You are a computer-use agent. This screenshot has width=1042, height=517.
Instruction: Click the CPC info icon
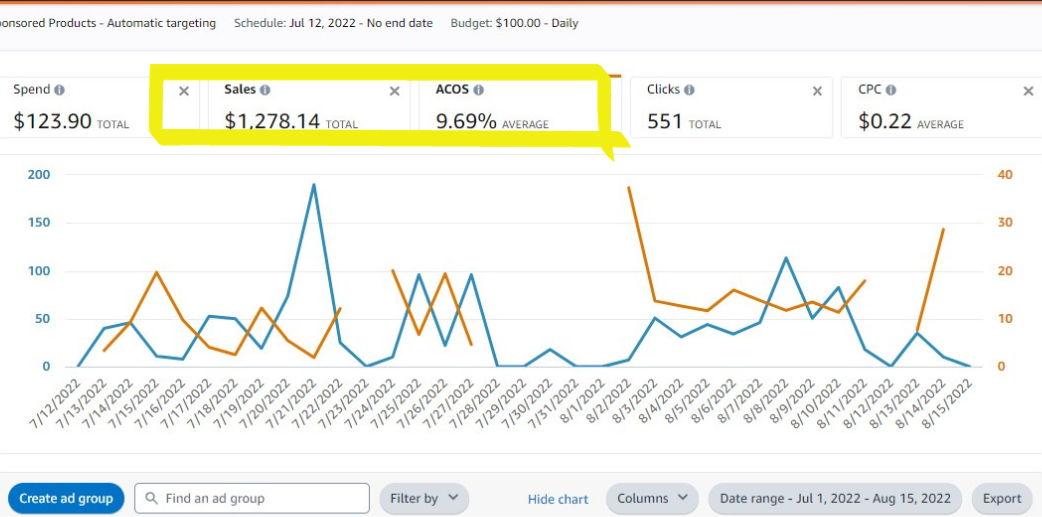point(890,90)
